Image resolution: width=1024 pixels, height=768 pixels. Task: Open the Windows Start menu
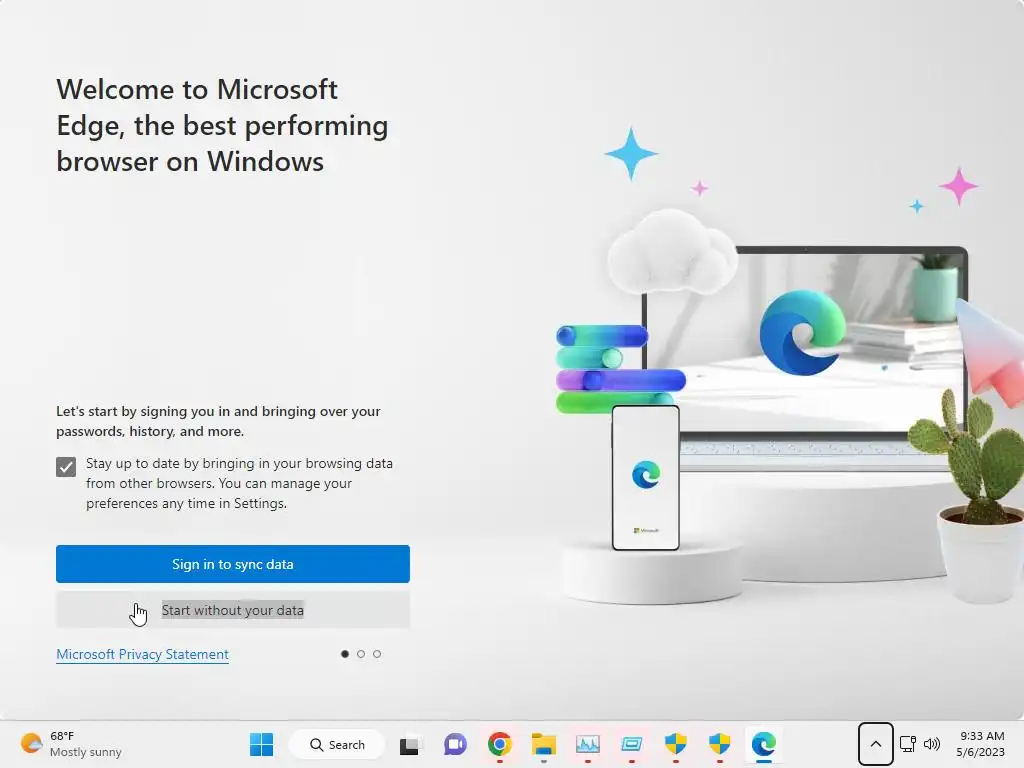[261, 744]
